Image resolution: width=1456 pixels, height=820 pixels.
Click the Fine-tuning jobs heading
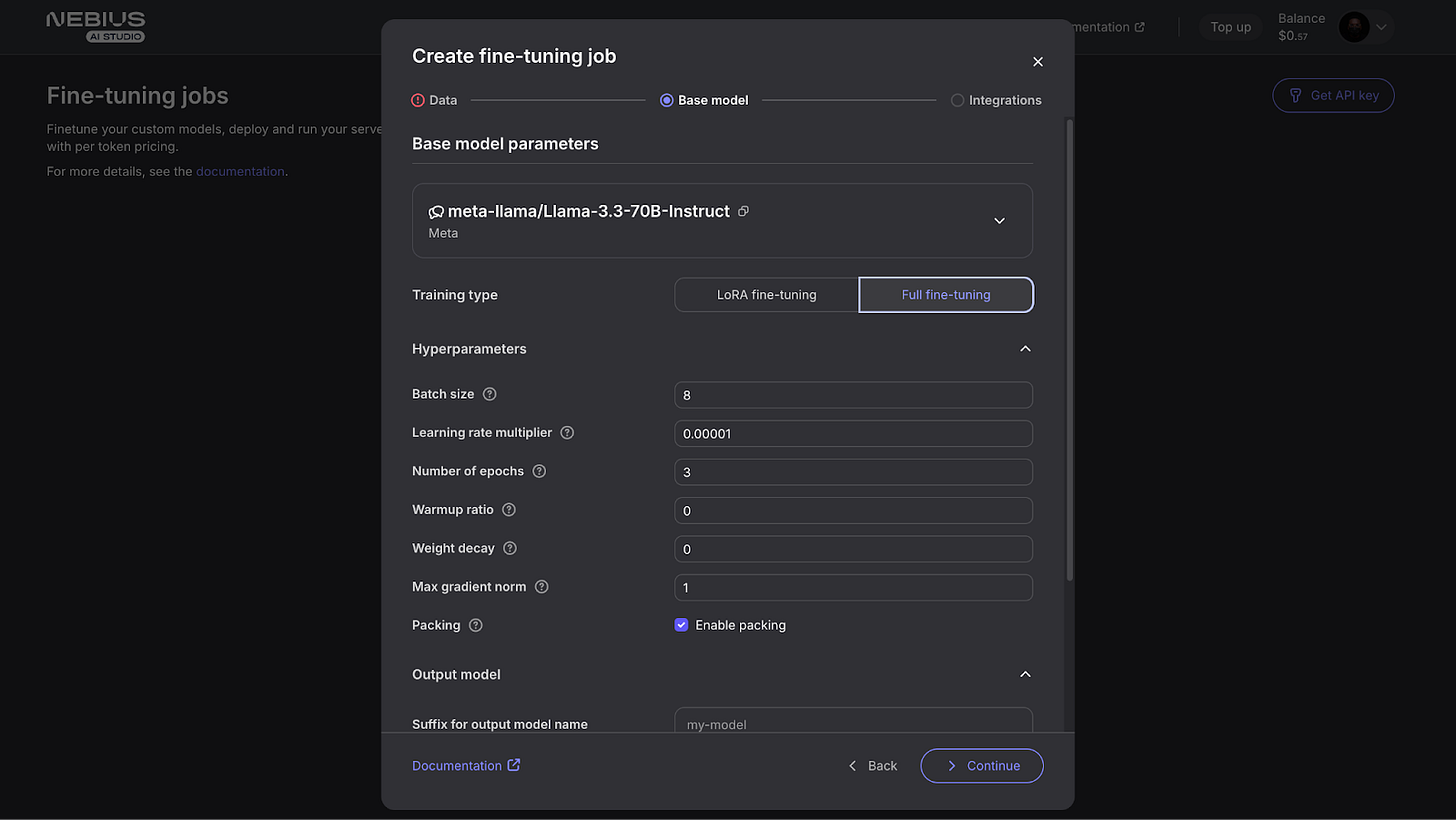coord(138,96)
